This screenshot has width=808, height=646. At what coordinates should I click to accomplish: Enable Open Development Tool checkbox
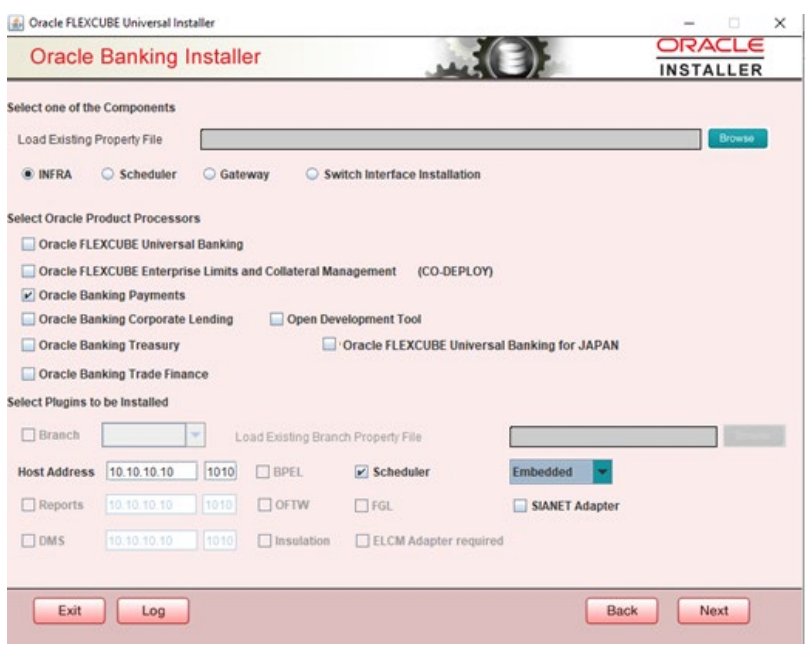coord(277,319)
